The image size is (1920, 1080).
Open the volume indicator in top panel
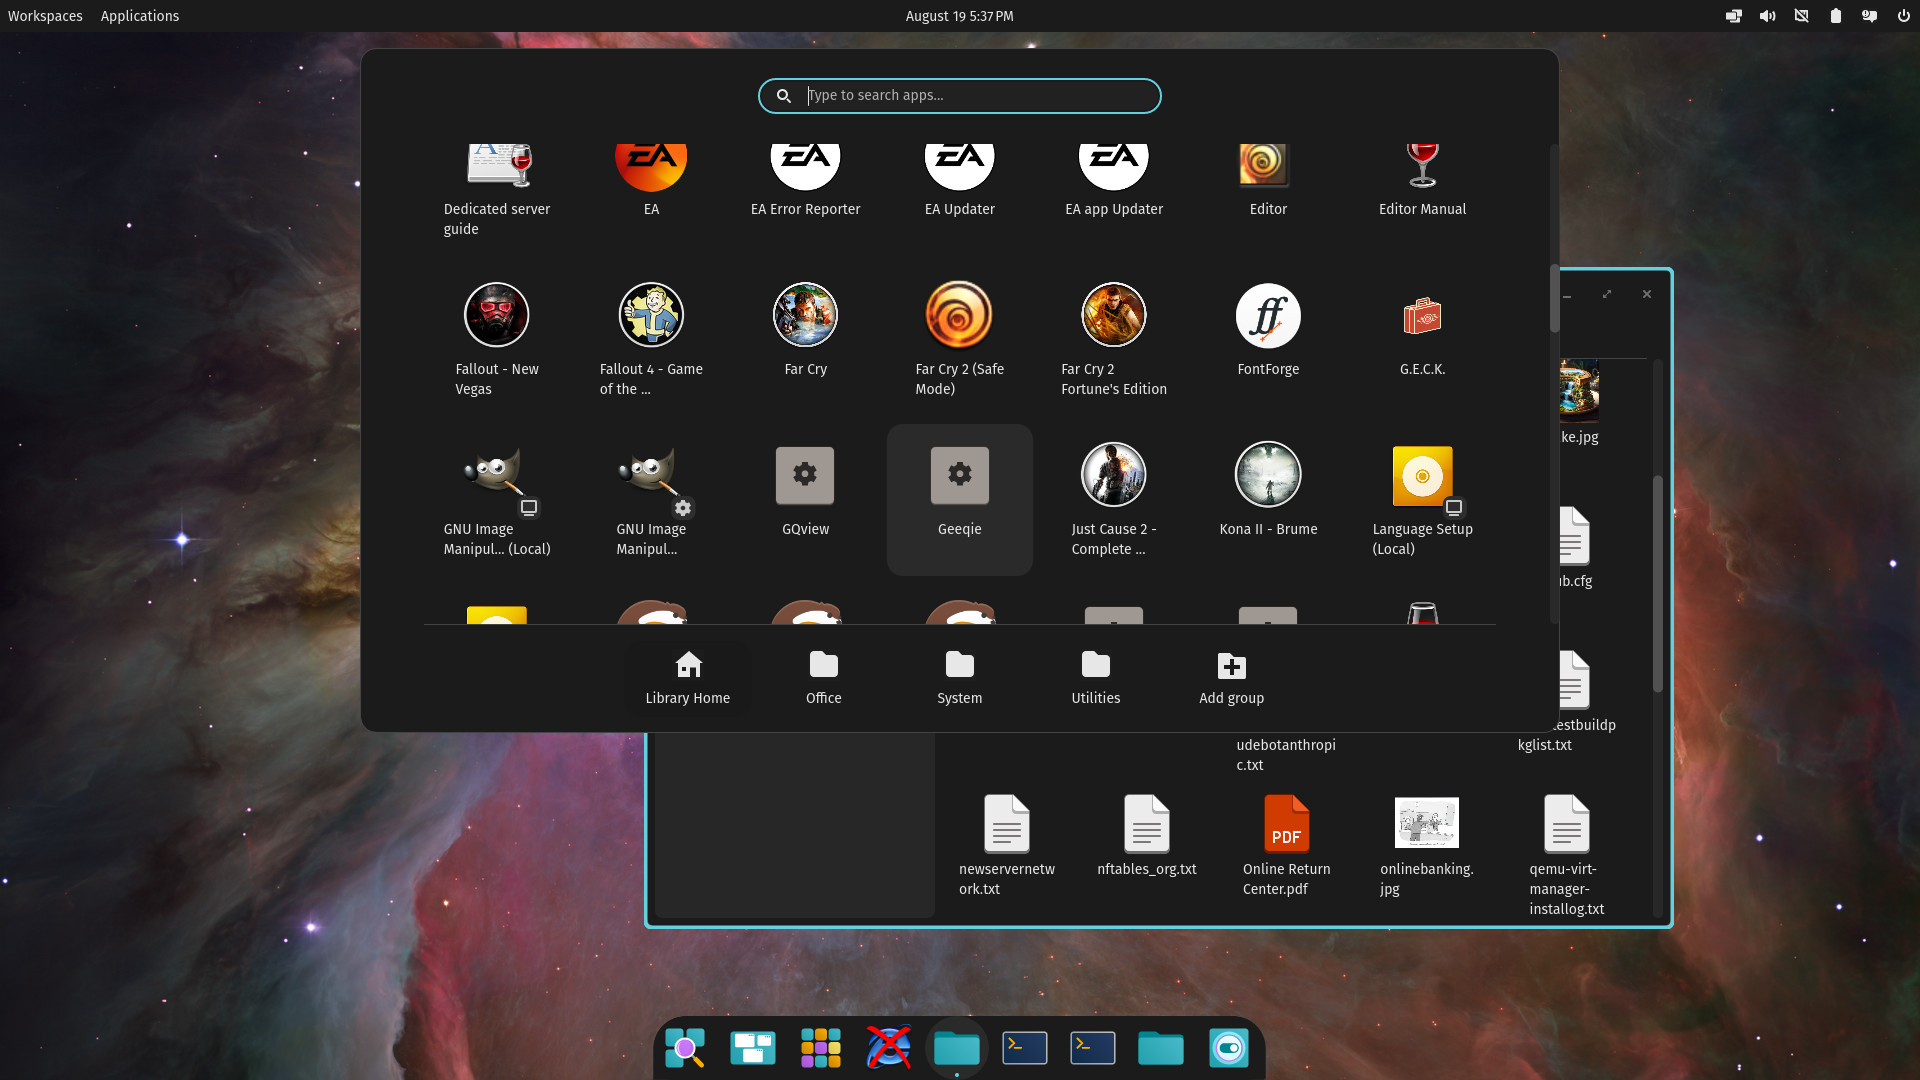click(x=1768, y=16)
